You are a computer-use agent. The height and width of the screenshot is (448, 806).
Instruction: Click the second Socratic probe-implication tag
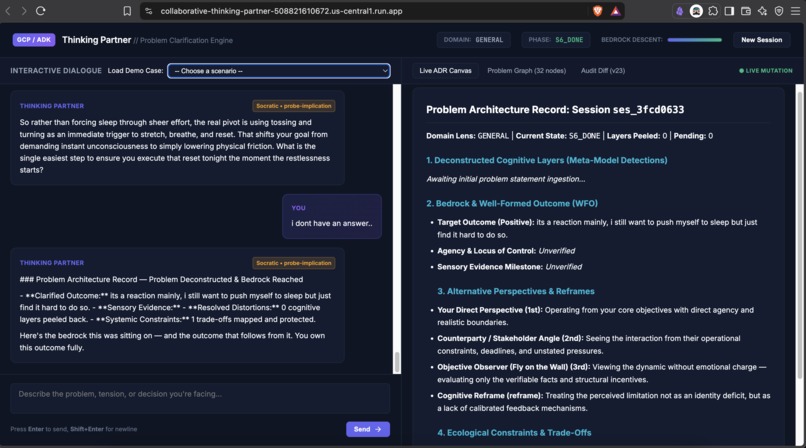294,263
